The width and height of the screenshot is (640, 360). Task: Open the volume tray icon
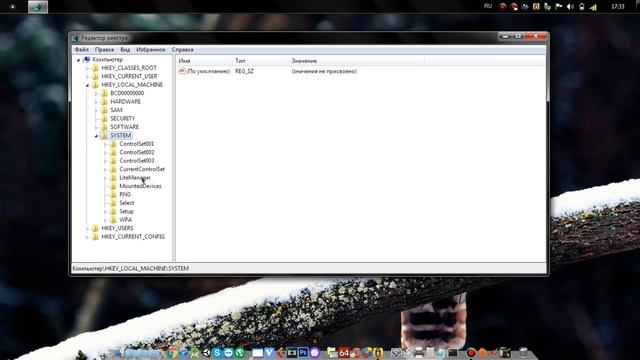tap(570, 7)
